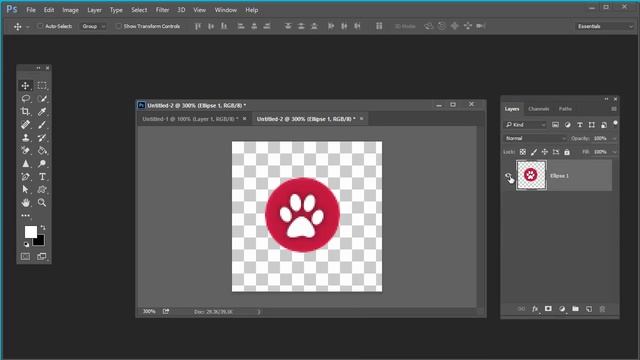Screen dimensions: 640x360
Task: Toggle lock image pixels brush icon
Action: (x=533, y=152)
